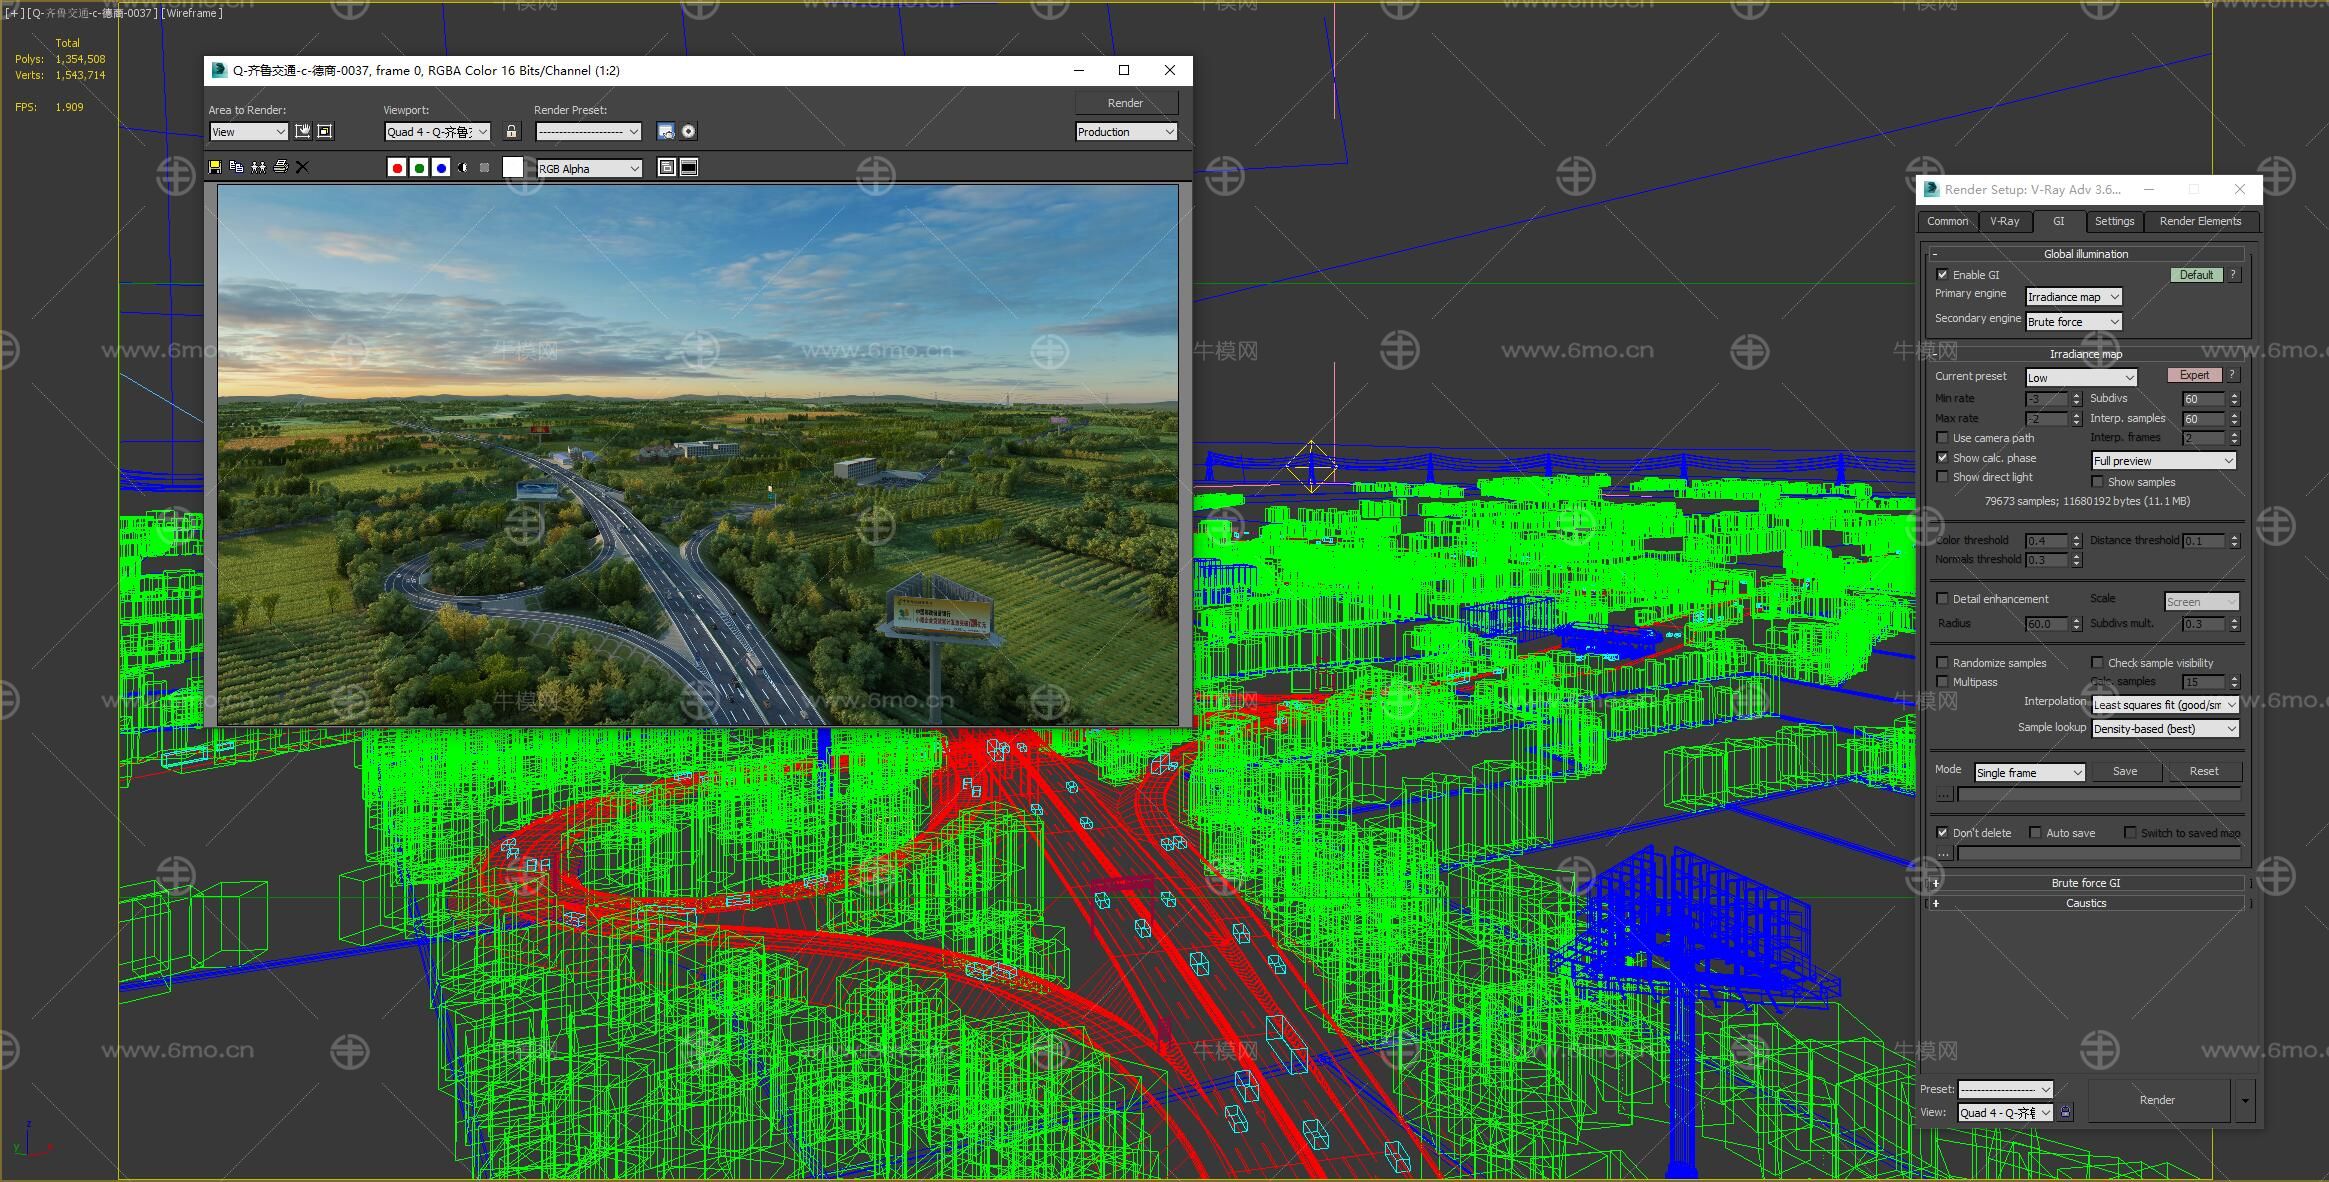
Task: Enable the Show direct light checkbox
Action: point(1942,477)
